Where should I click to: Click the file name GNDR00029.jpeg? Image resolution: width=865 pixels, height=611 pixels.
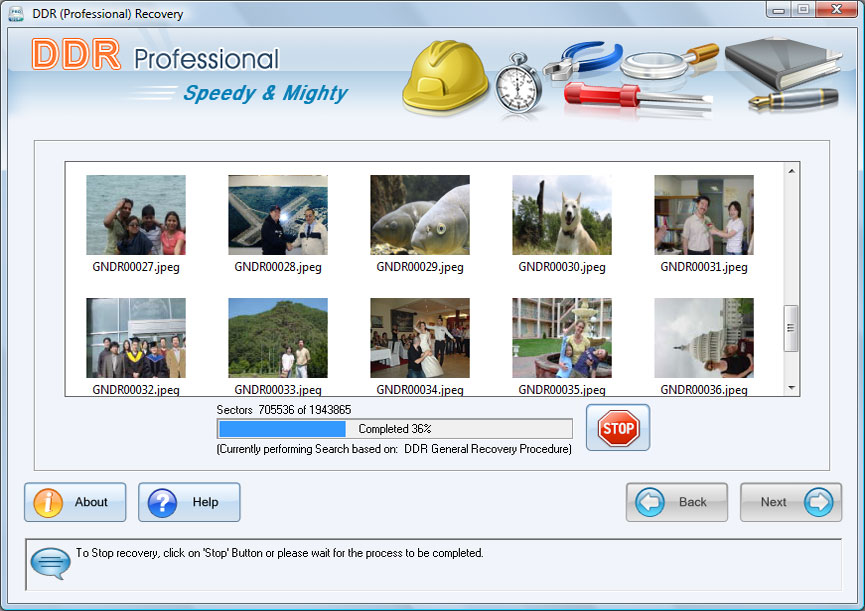coord(420,267)
